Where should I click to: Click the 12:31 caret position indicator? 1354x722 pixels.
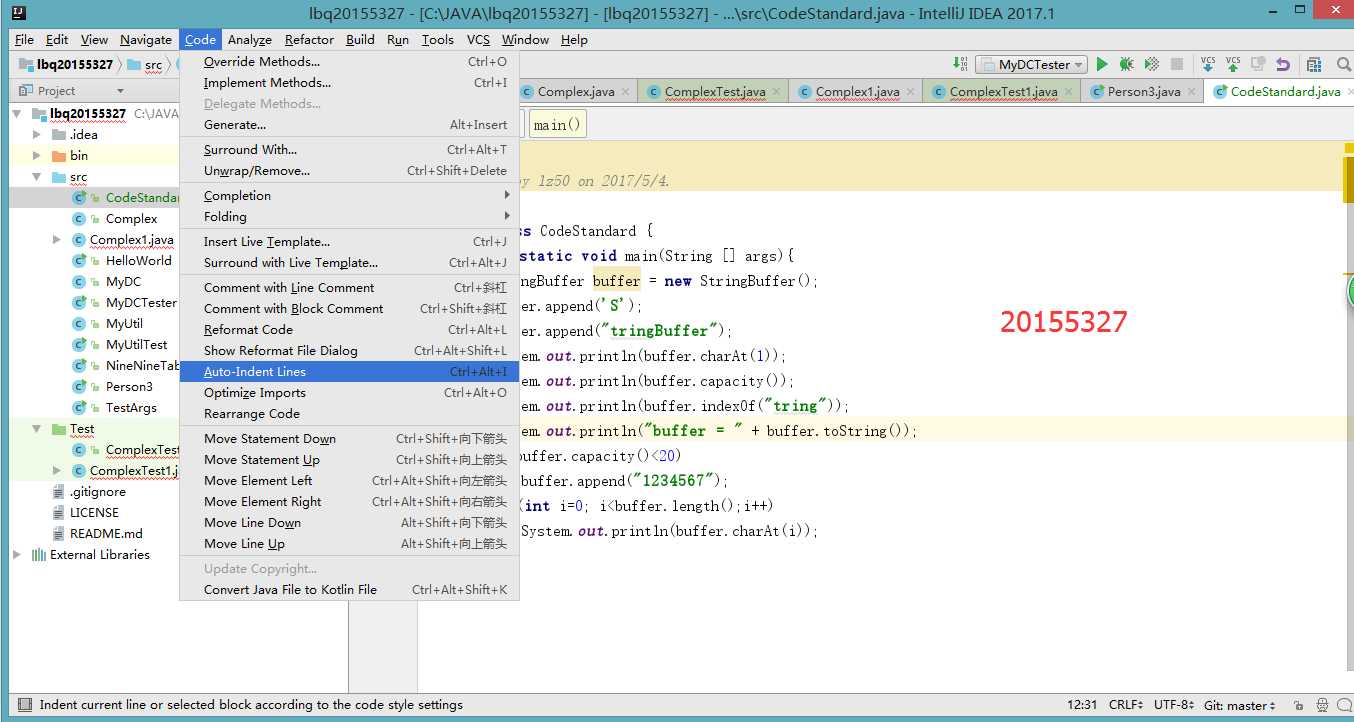(x=1082, y=705)
